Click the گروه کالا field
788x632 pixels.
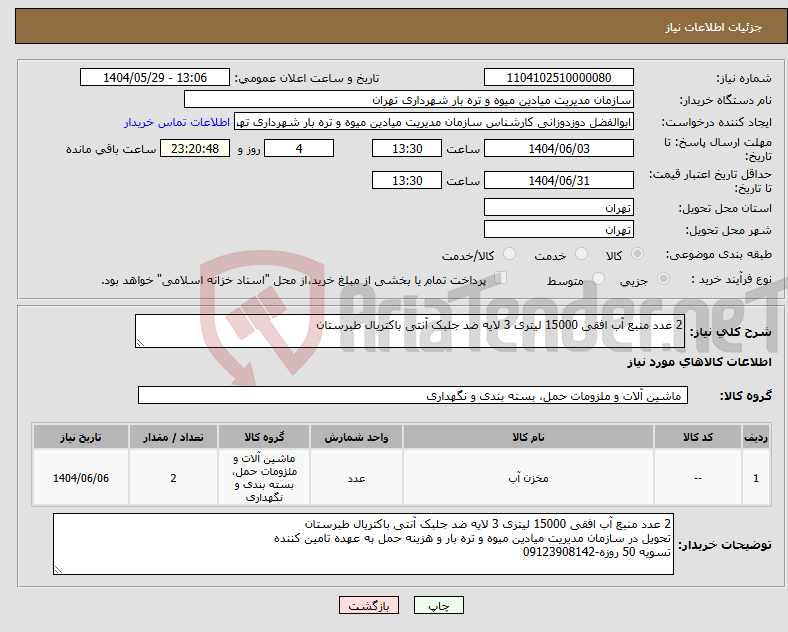click(413, 395)
